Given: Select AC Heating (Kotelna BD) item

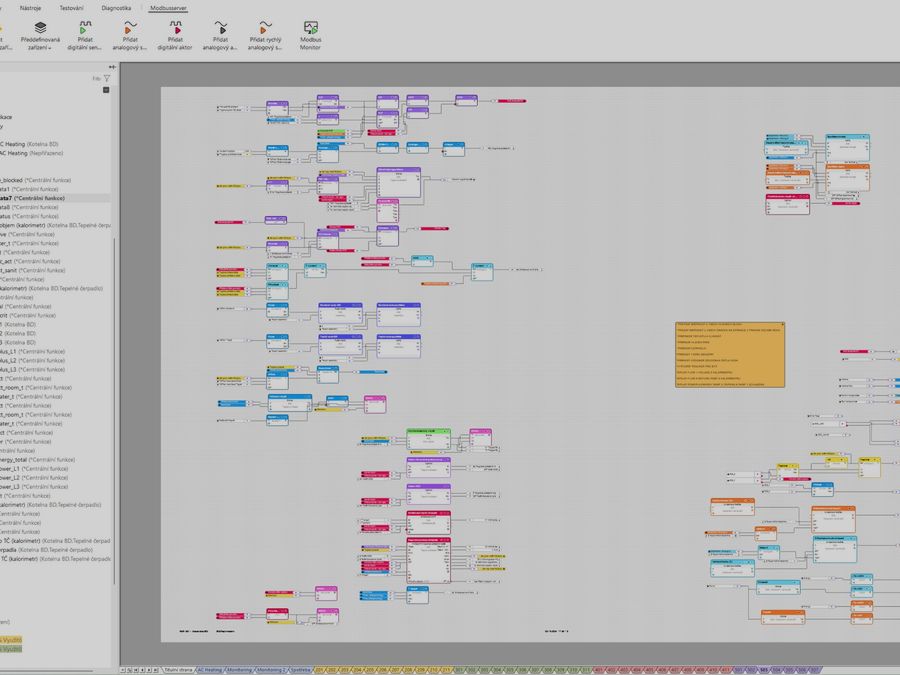Looking at the screenshot, I should (55, 144).
